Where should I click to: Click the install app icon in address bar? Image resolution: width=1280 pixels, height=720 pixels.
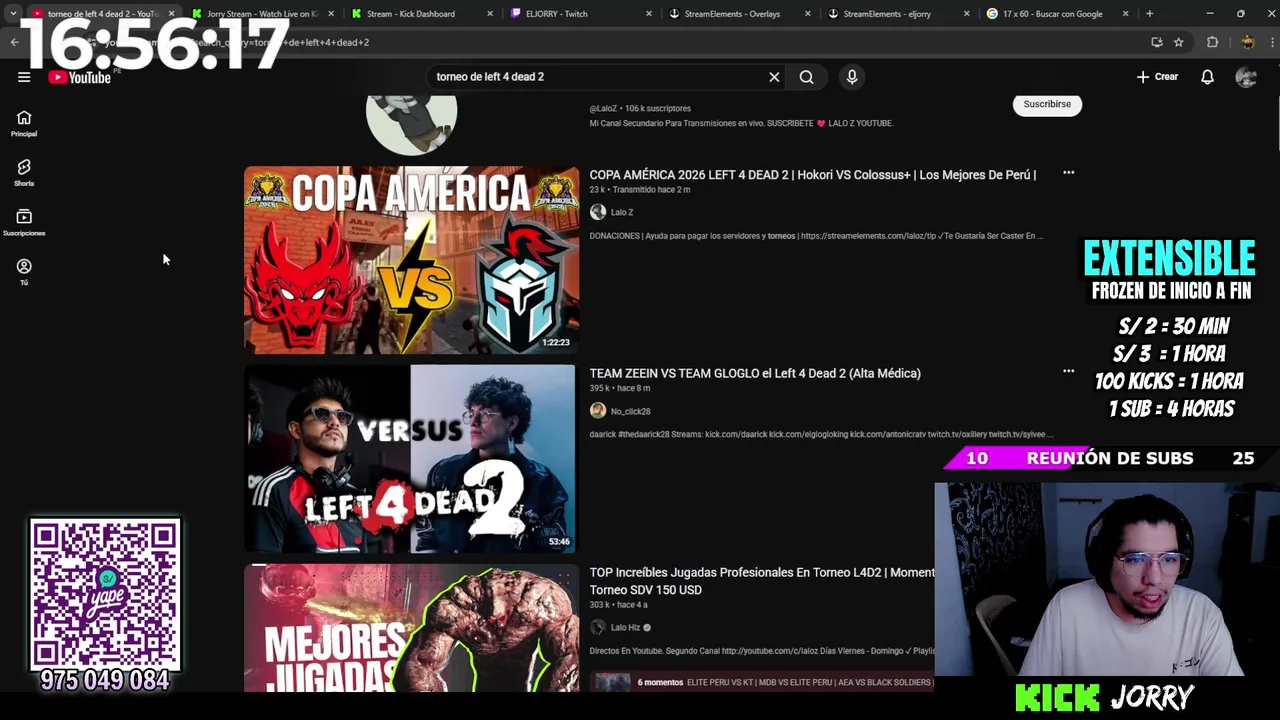click(1157, 42)
